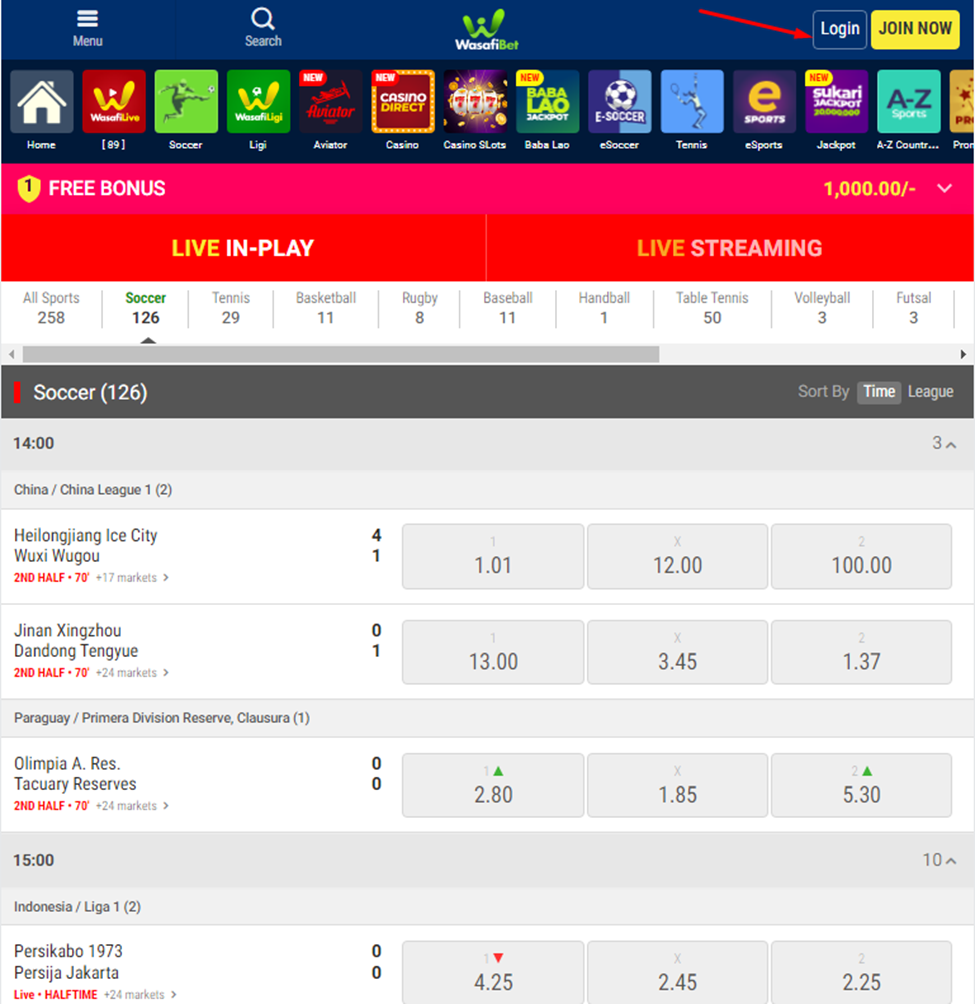Image resolution: width=975 pixels, height=1004 pixels.
Task: Bet on Olimpia A. Res. win at 2.80
Action: (x=493, y=785)
